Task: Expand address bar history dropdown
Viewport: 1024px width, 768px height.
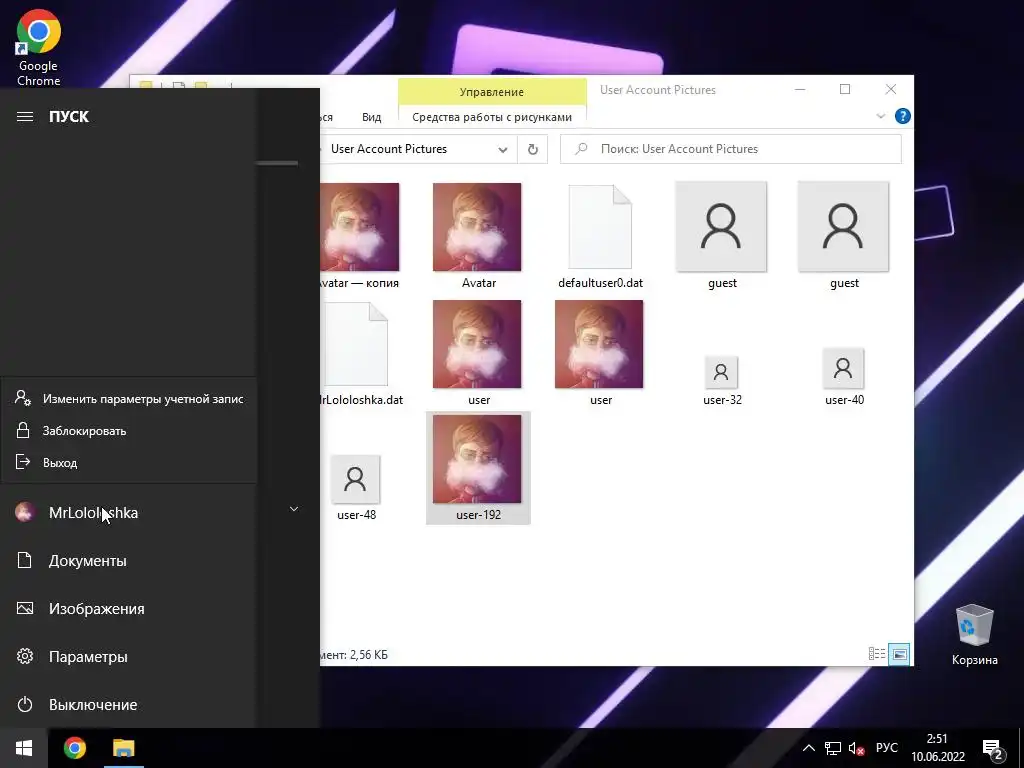Action: point(503,150)
